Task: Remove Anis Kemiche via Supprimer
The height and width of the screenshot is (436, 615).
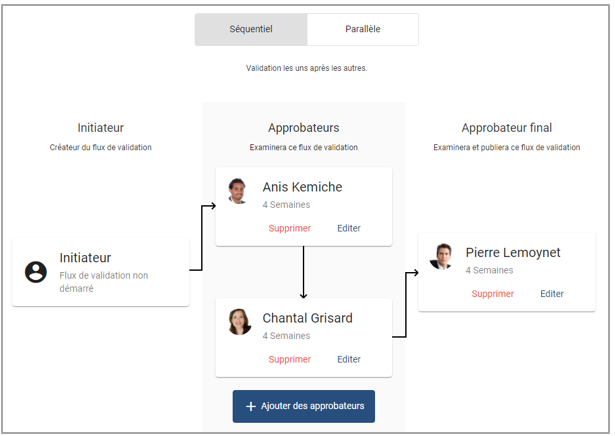Action: pos(289,228)
